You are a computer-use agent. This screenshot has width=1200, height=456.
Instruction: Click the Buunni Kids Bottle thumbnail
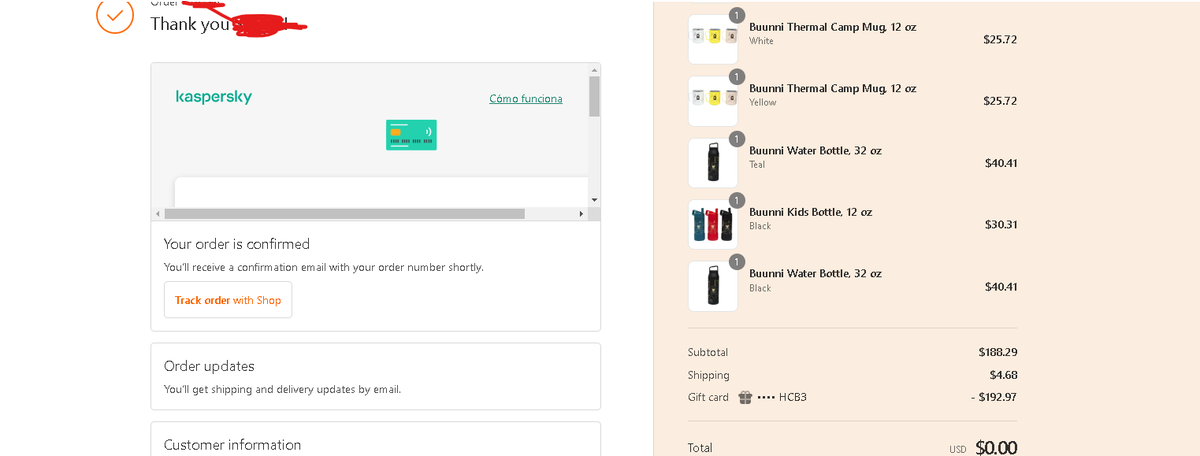(713, 225)
